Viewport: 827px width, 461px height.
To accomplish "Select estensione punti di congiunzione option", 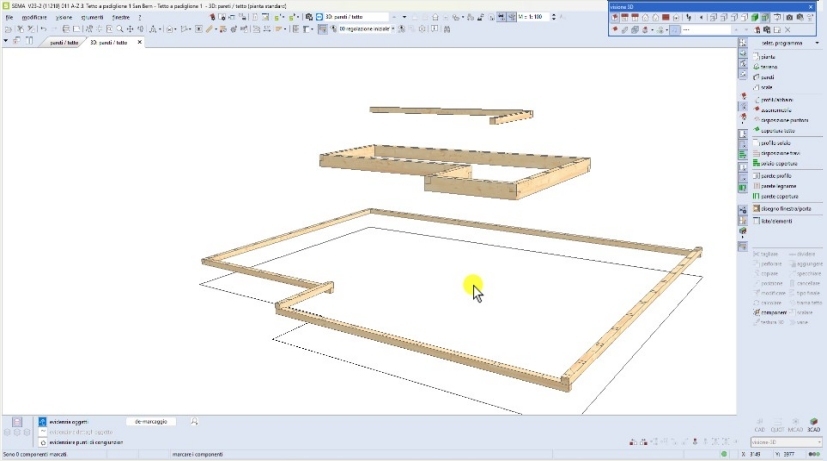I will pos(85,441).
